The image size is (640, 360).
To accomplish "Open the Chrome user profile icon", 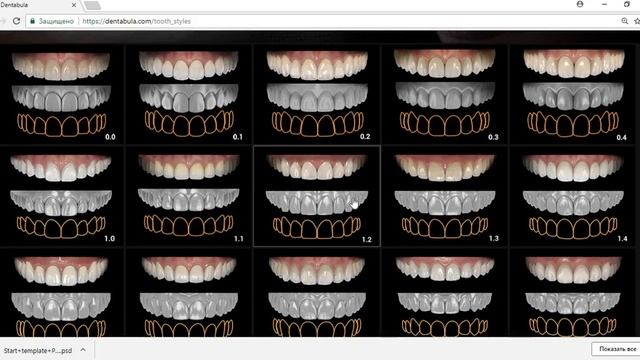I will [580, 4].
